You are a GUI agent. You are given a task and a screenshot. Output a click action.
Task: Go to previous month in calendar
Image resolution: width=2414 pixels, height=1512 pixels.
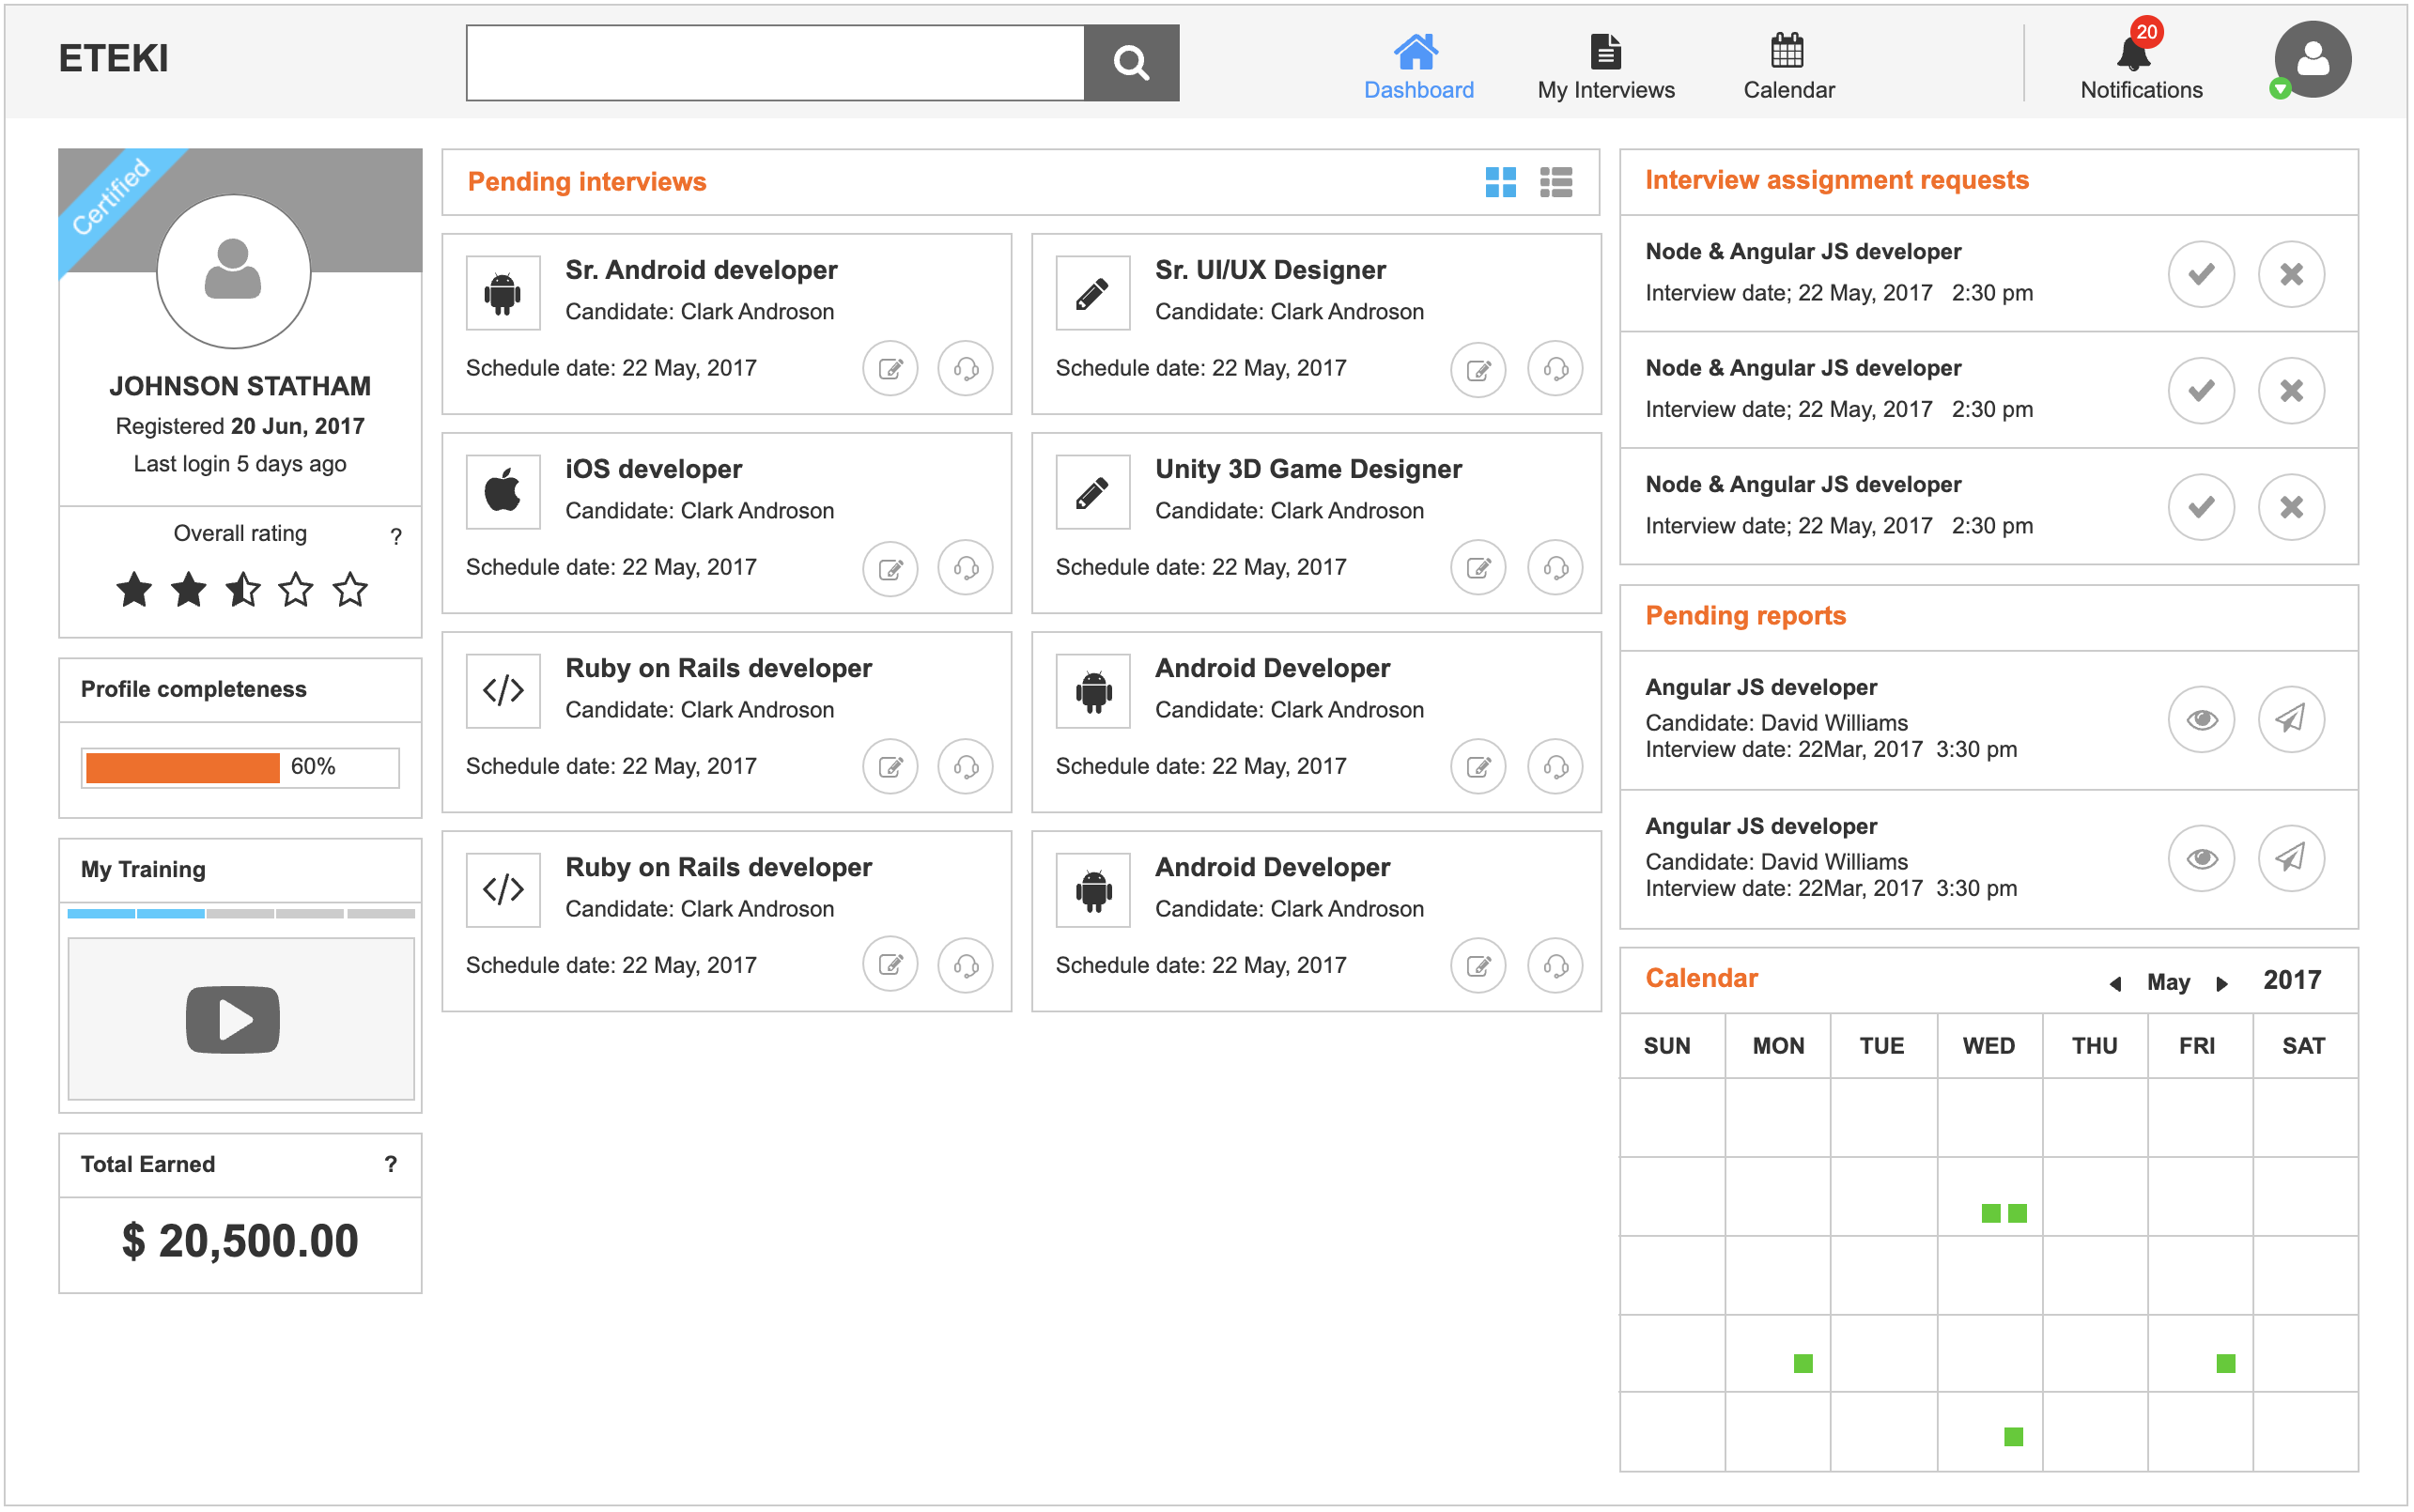pyautogui.click(x=2115, y=984)
